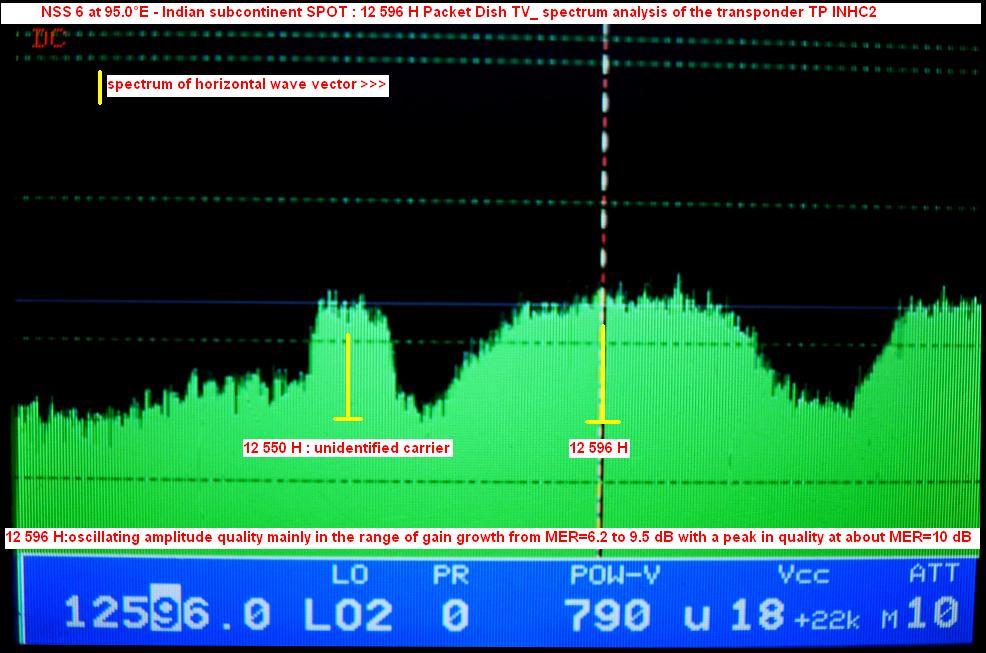Select the PR value 0
Image resolution: width=986 pixels, height=653 pixels.
pyautogui.click(x=456, y=614)
